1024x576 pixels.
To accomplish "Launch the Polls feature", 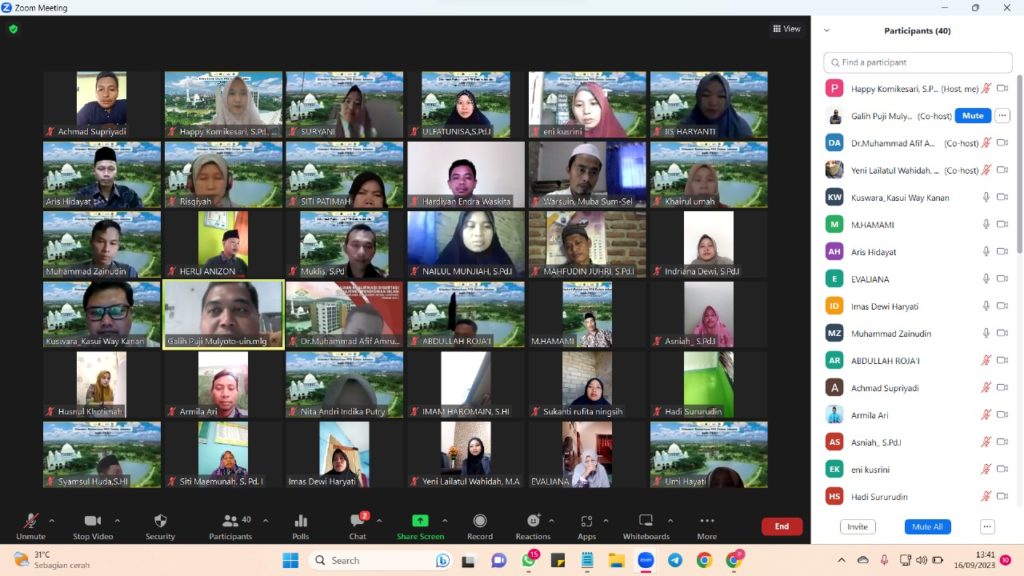I will [x=300, y=526].
